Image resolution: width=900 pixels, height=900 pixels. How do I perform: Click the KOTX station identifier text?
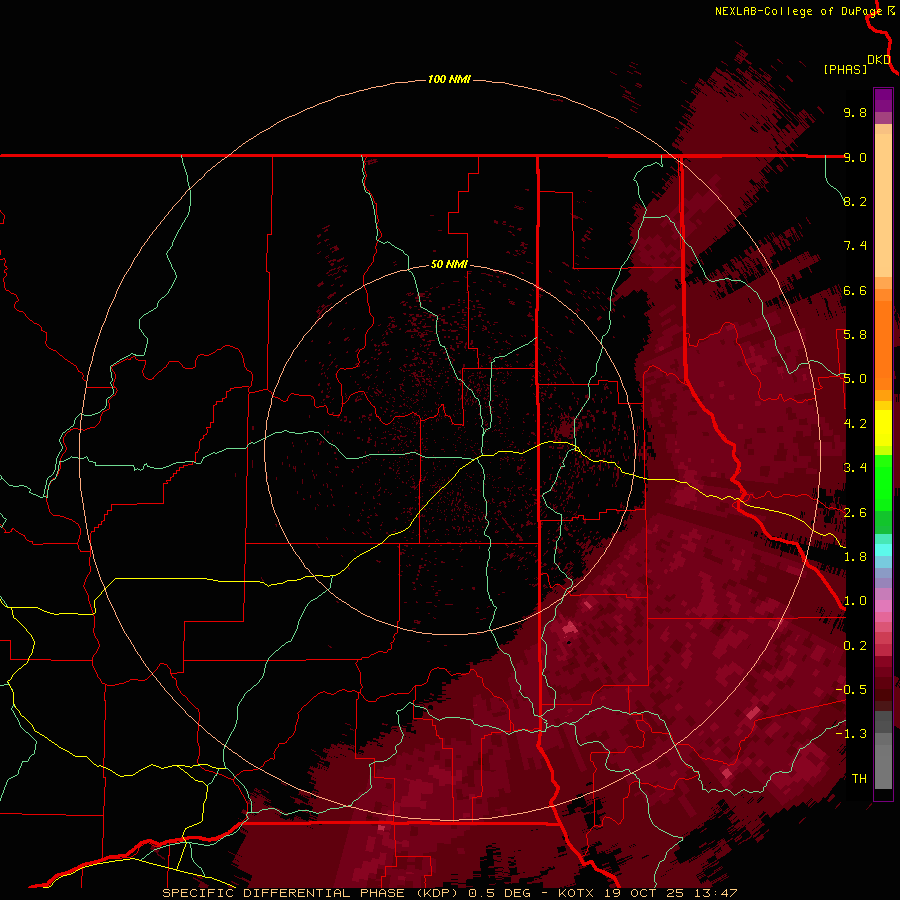tap(576, 893)
